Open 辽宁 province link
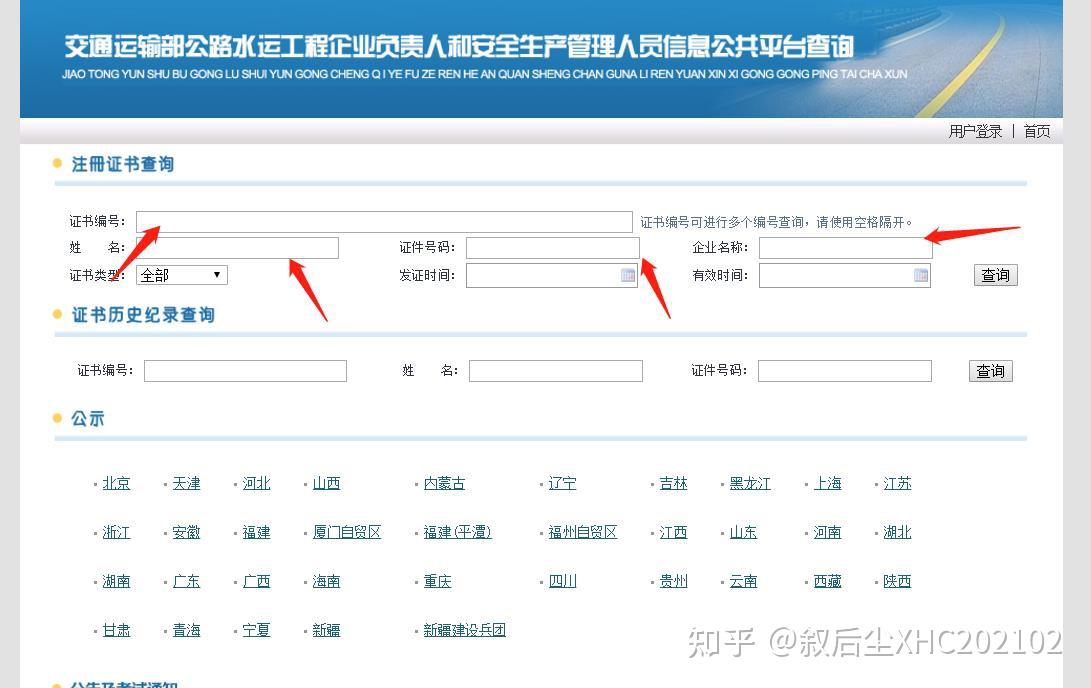Screen dimensions: 1091x688 (562, 483)
